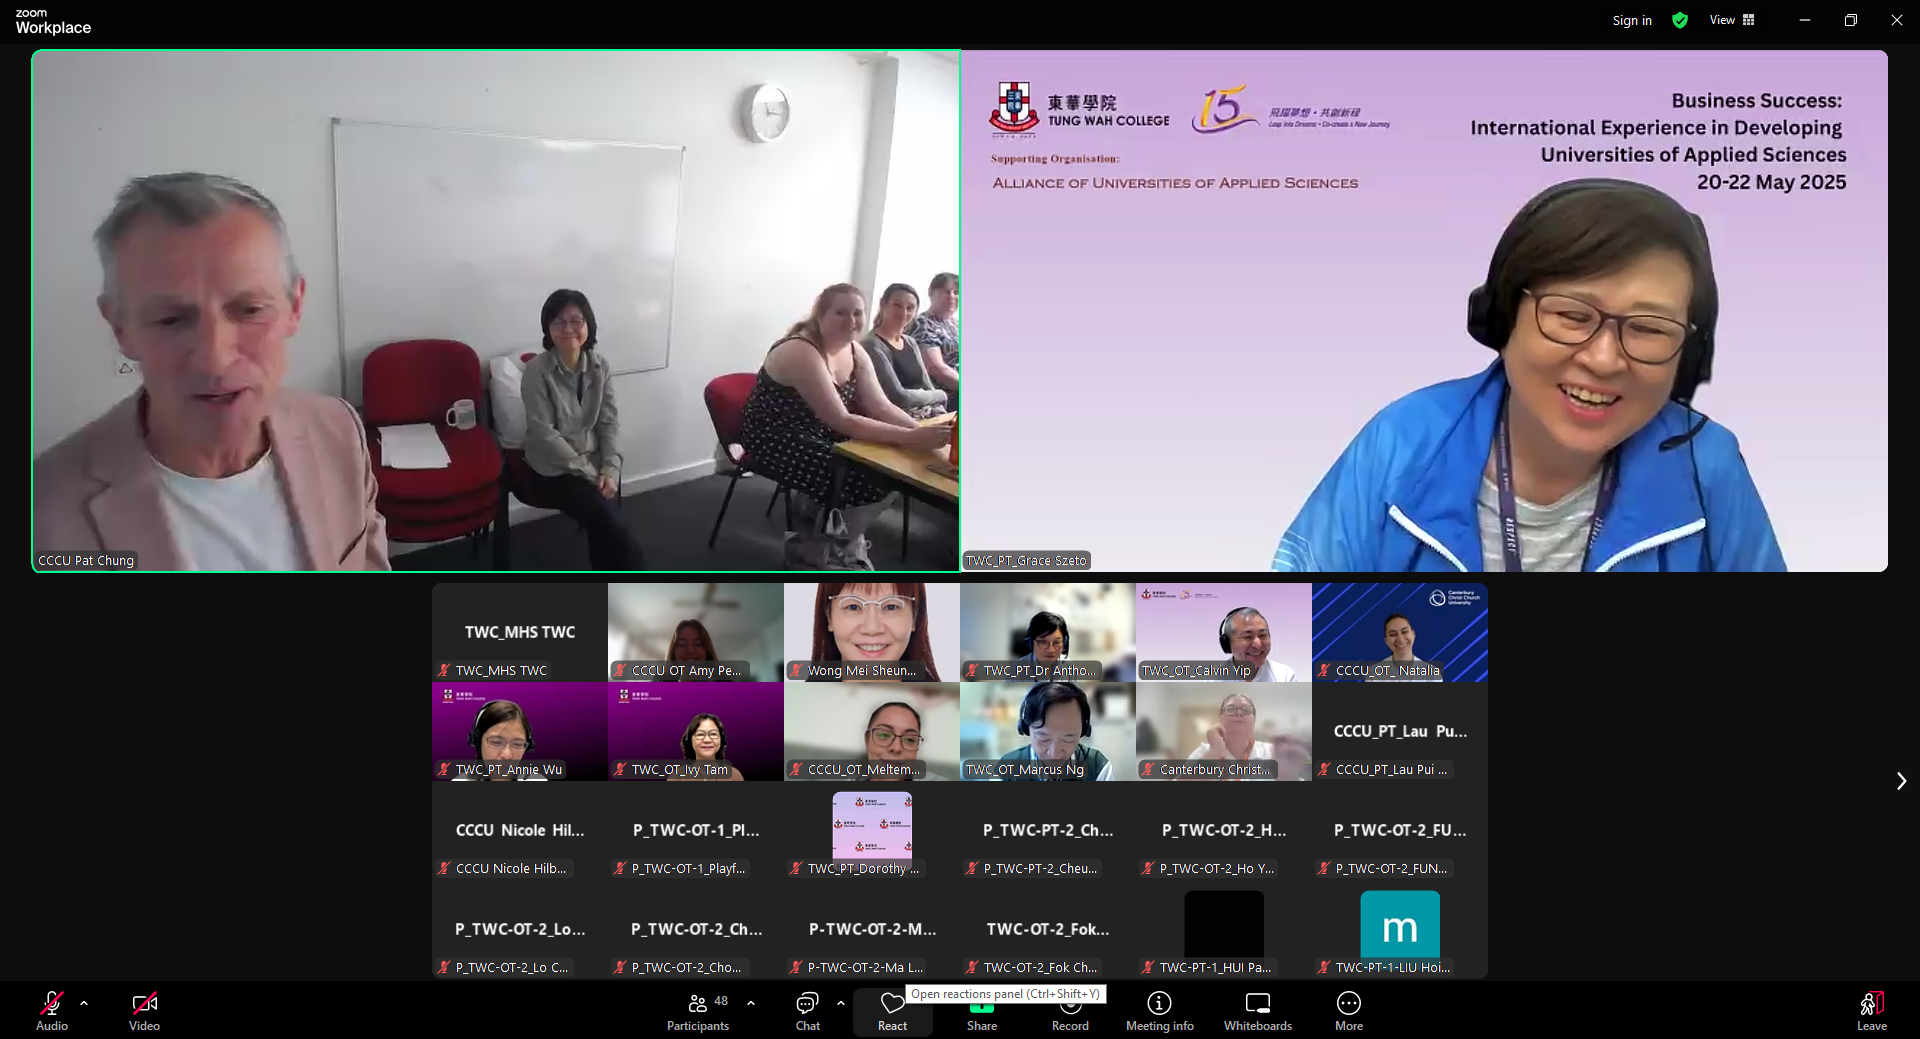Image resolution: width=1920 pixels, height=1039 pixels.
Task: Click muted mic icon on TWC_PT_Annie Wu tile
Action: (x=444, y=769)
